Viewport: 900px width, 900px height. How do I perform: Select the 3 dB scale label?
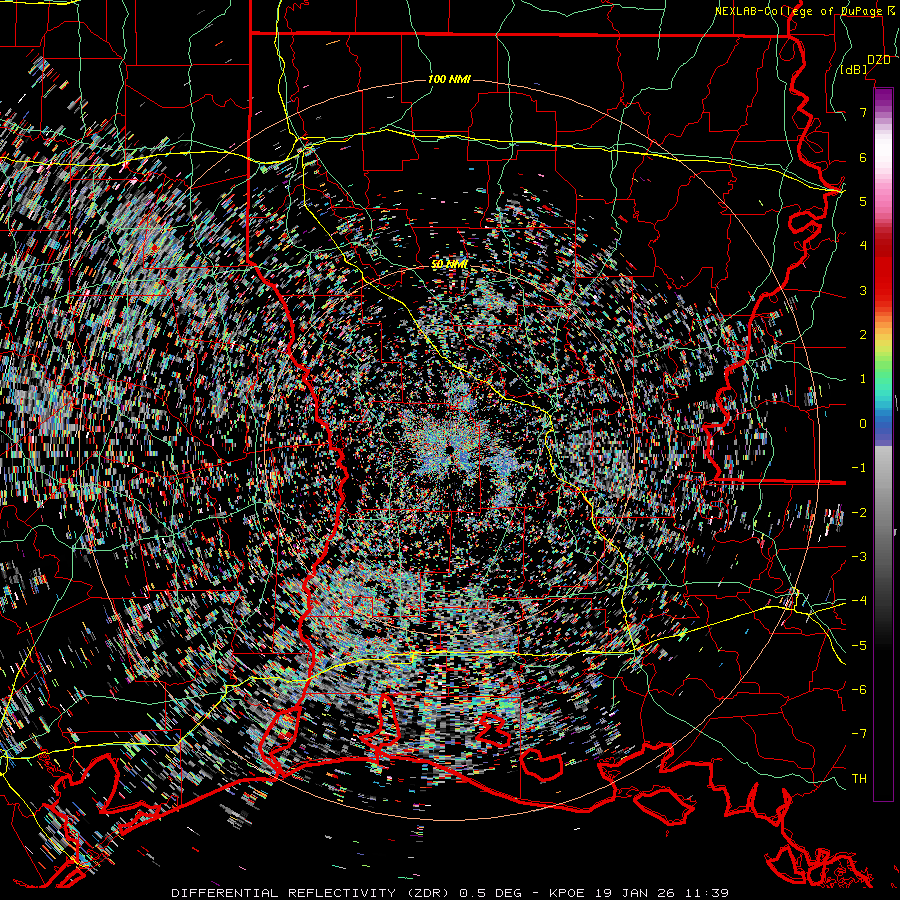(863, 290)
